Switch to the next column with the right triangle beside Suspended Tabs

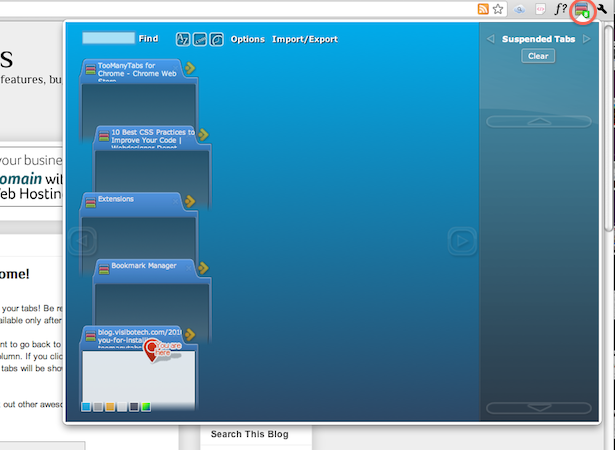(587, 39)
